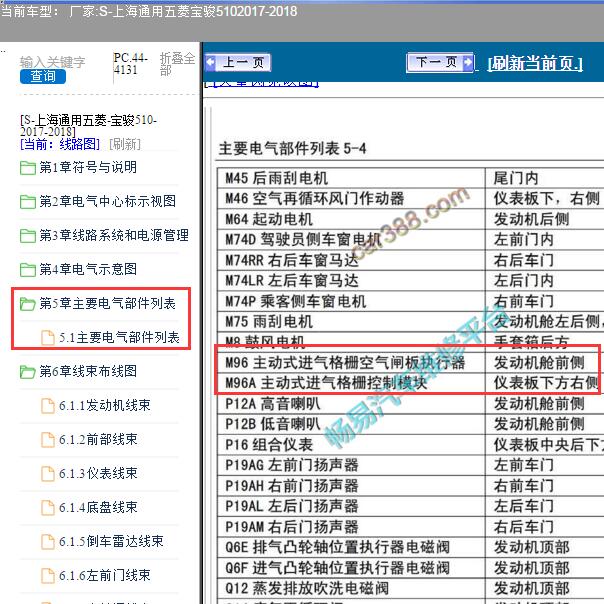The image size is (604, 604).
Task: Select Q12 蒸发排放吹洗电磁阀 cell
Action: 351,588
